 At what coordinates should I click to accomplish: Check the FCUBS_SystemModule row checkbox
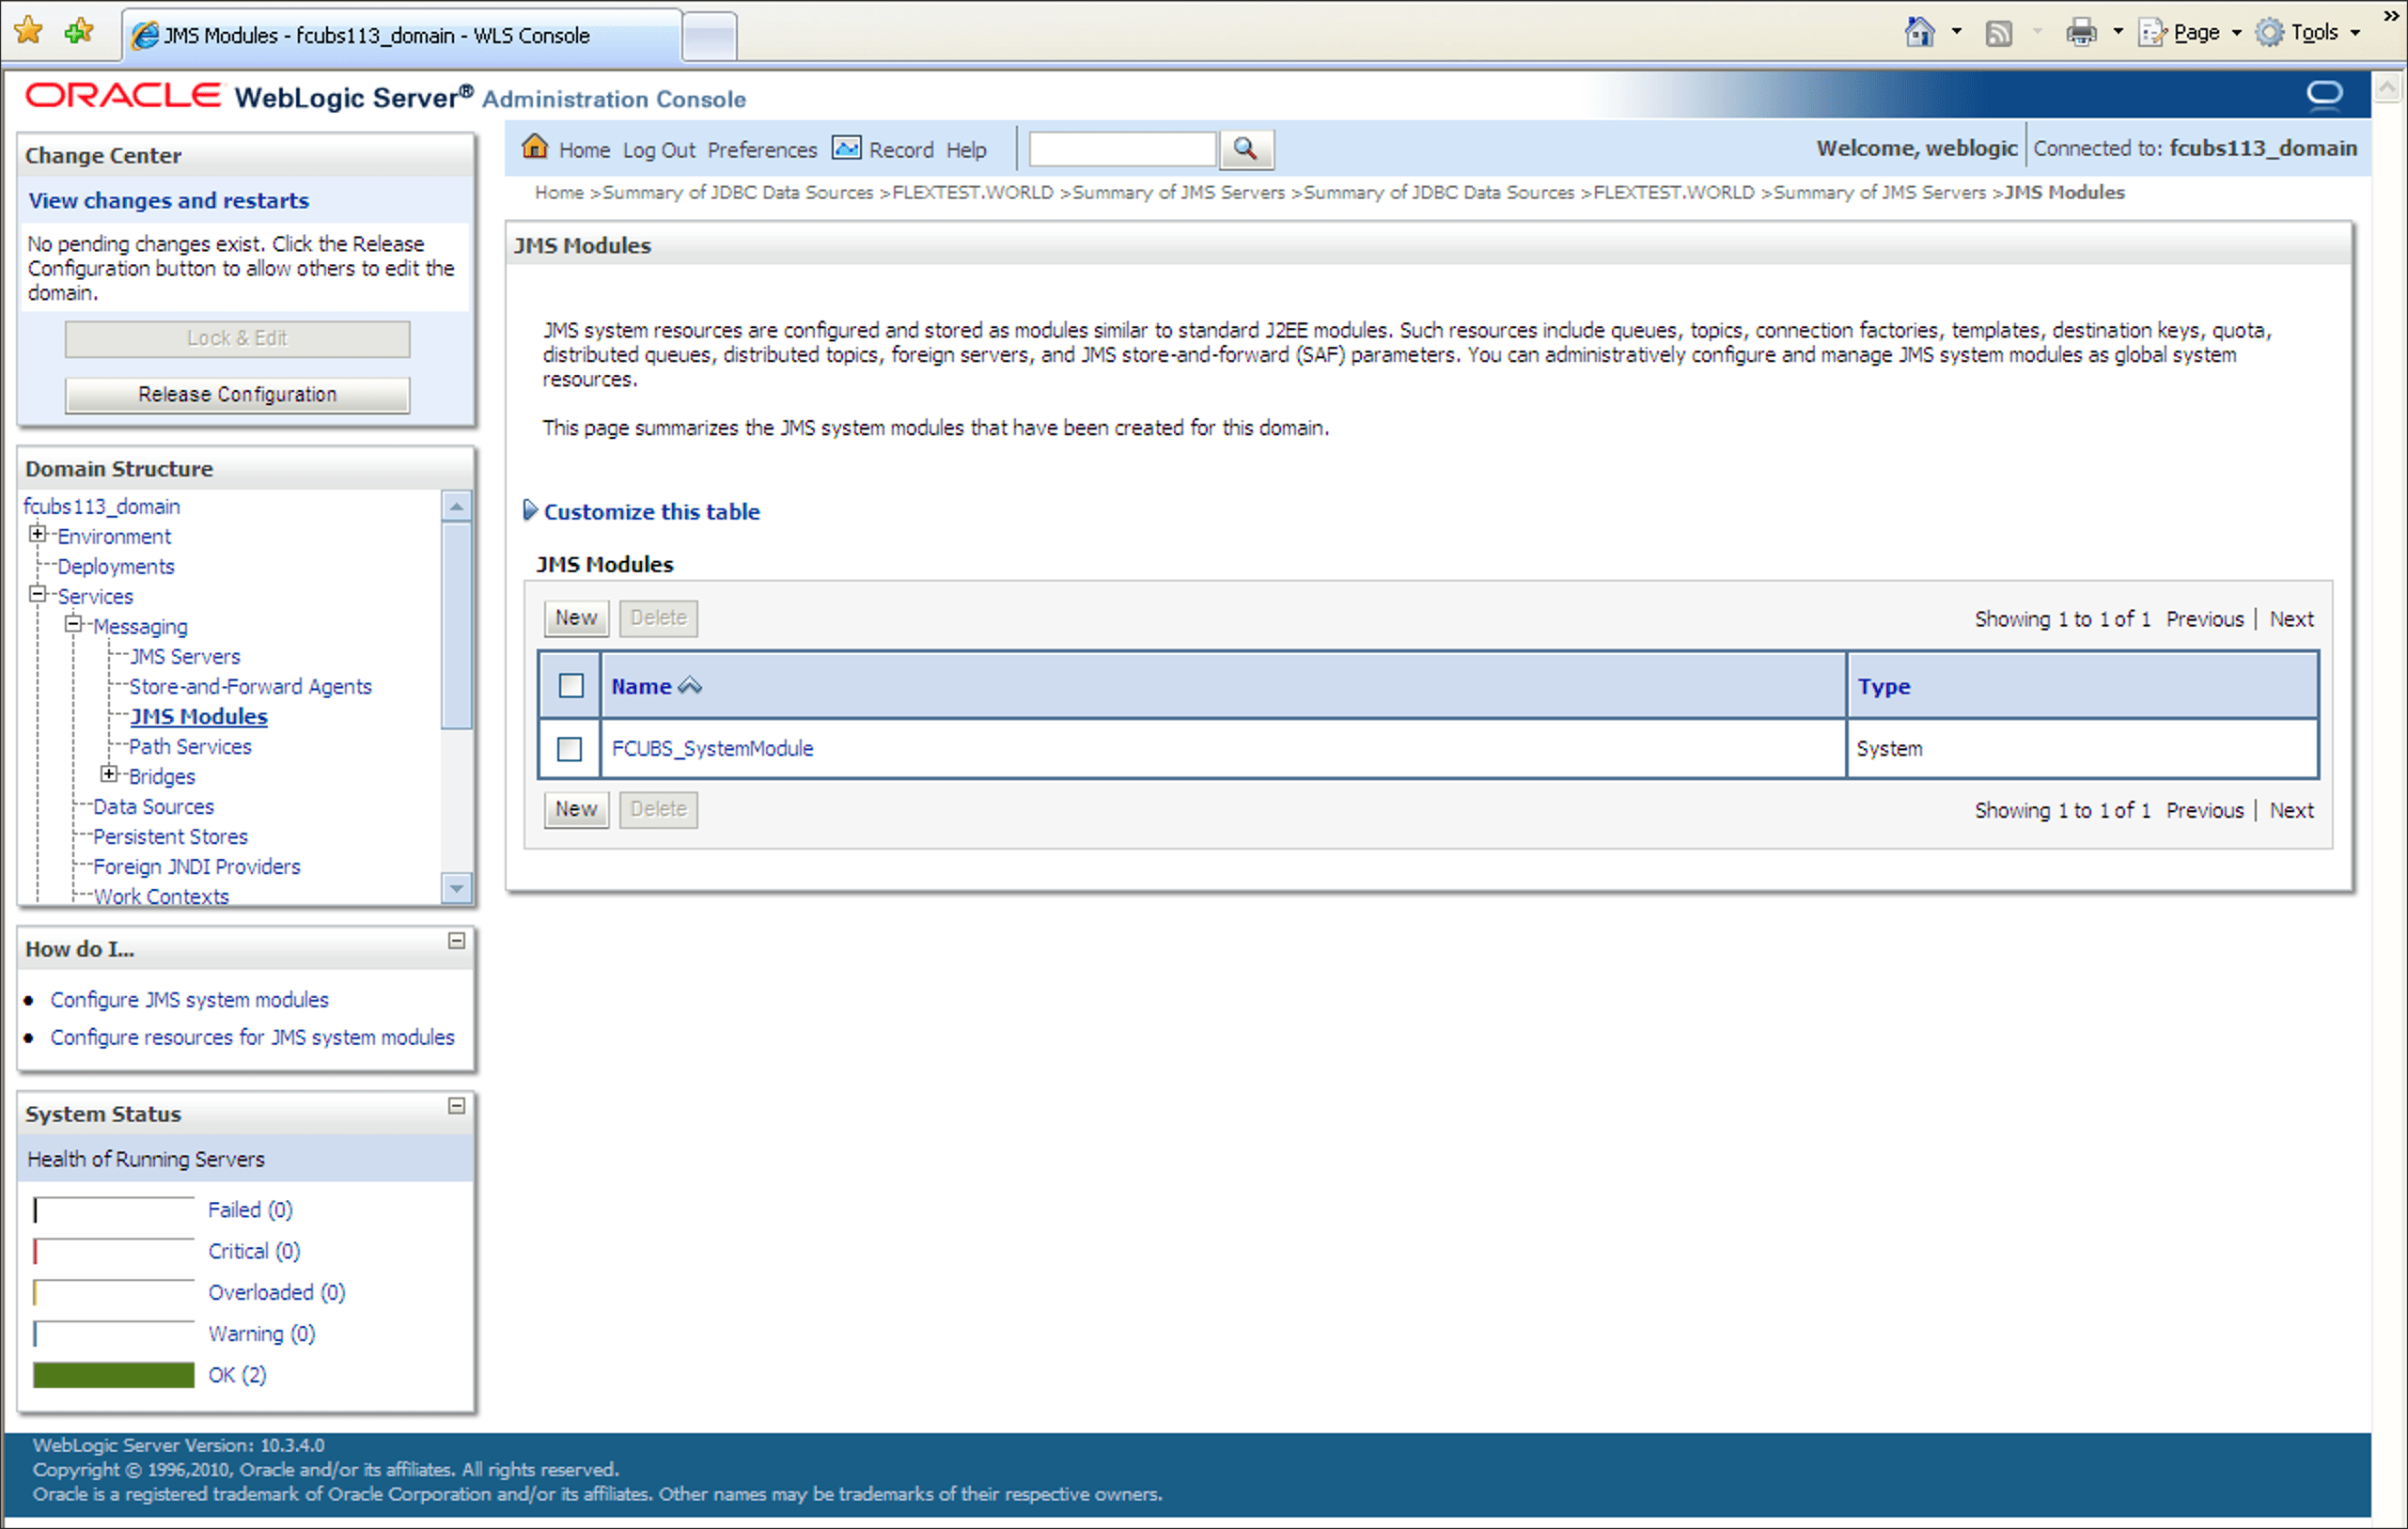click(570, 749)
